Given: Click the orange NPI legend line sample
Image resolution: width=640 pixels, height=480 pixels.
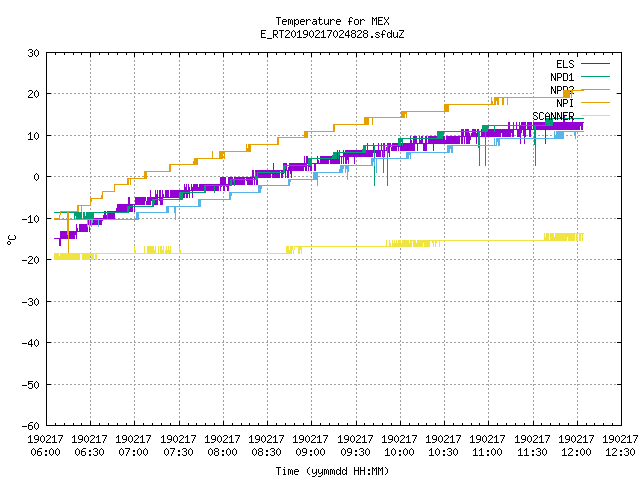Looking at the screenshot, I should click(595, 102).
